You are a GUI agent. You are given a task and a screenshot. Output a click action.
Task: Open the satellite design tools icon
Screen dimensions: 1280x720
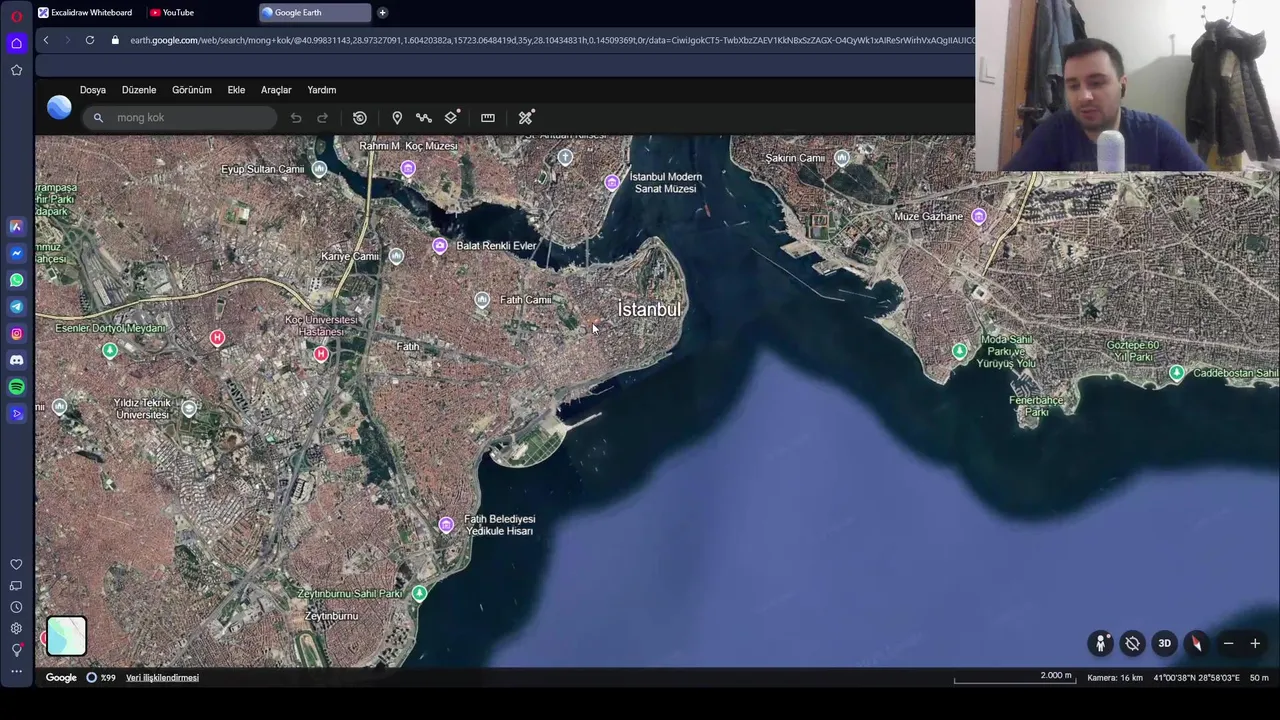tap(526, 117)
